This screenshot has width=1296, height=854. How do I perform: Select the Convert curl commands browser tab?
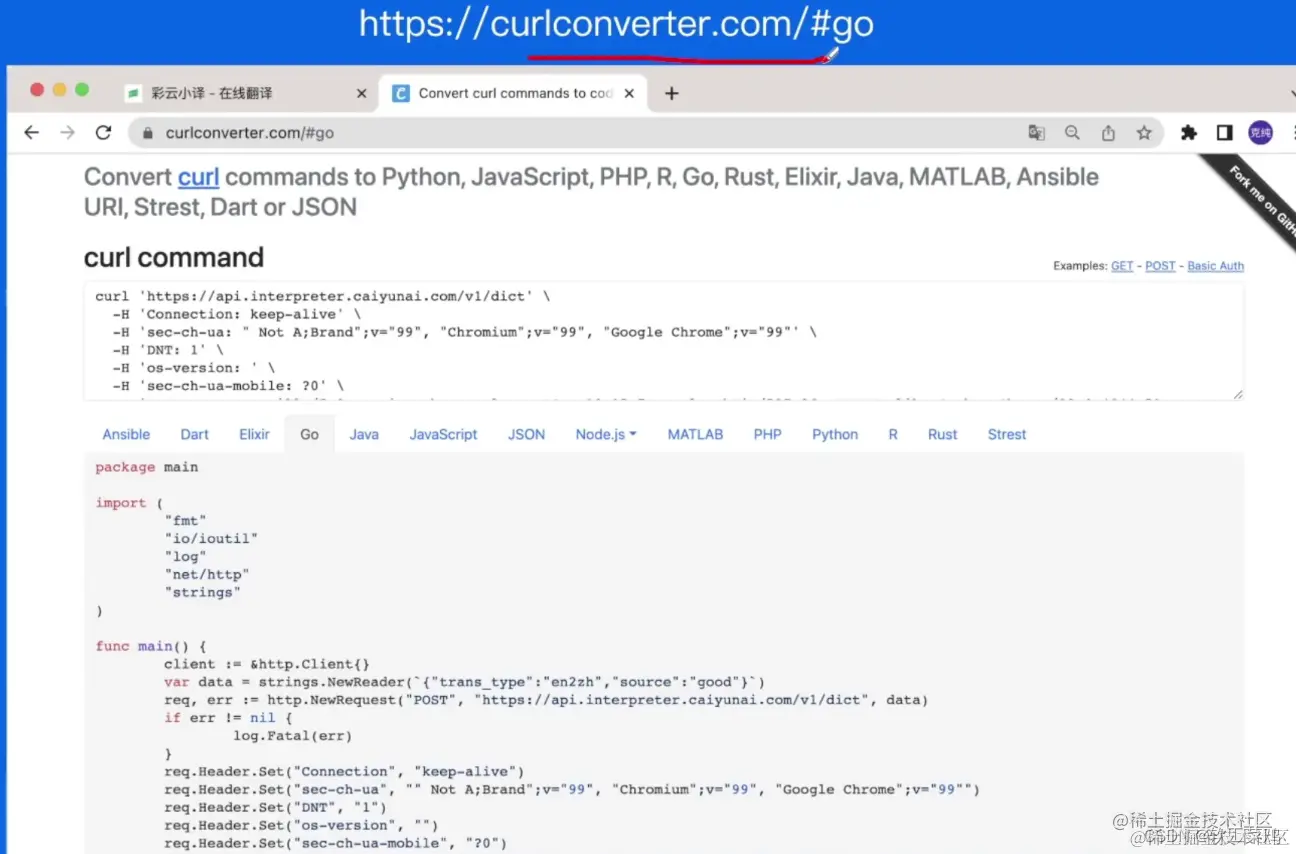[x=515, y=93]
